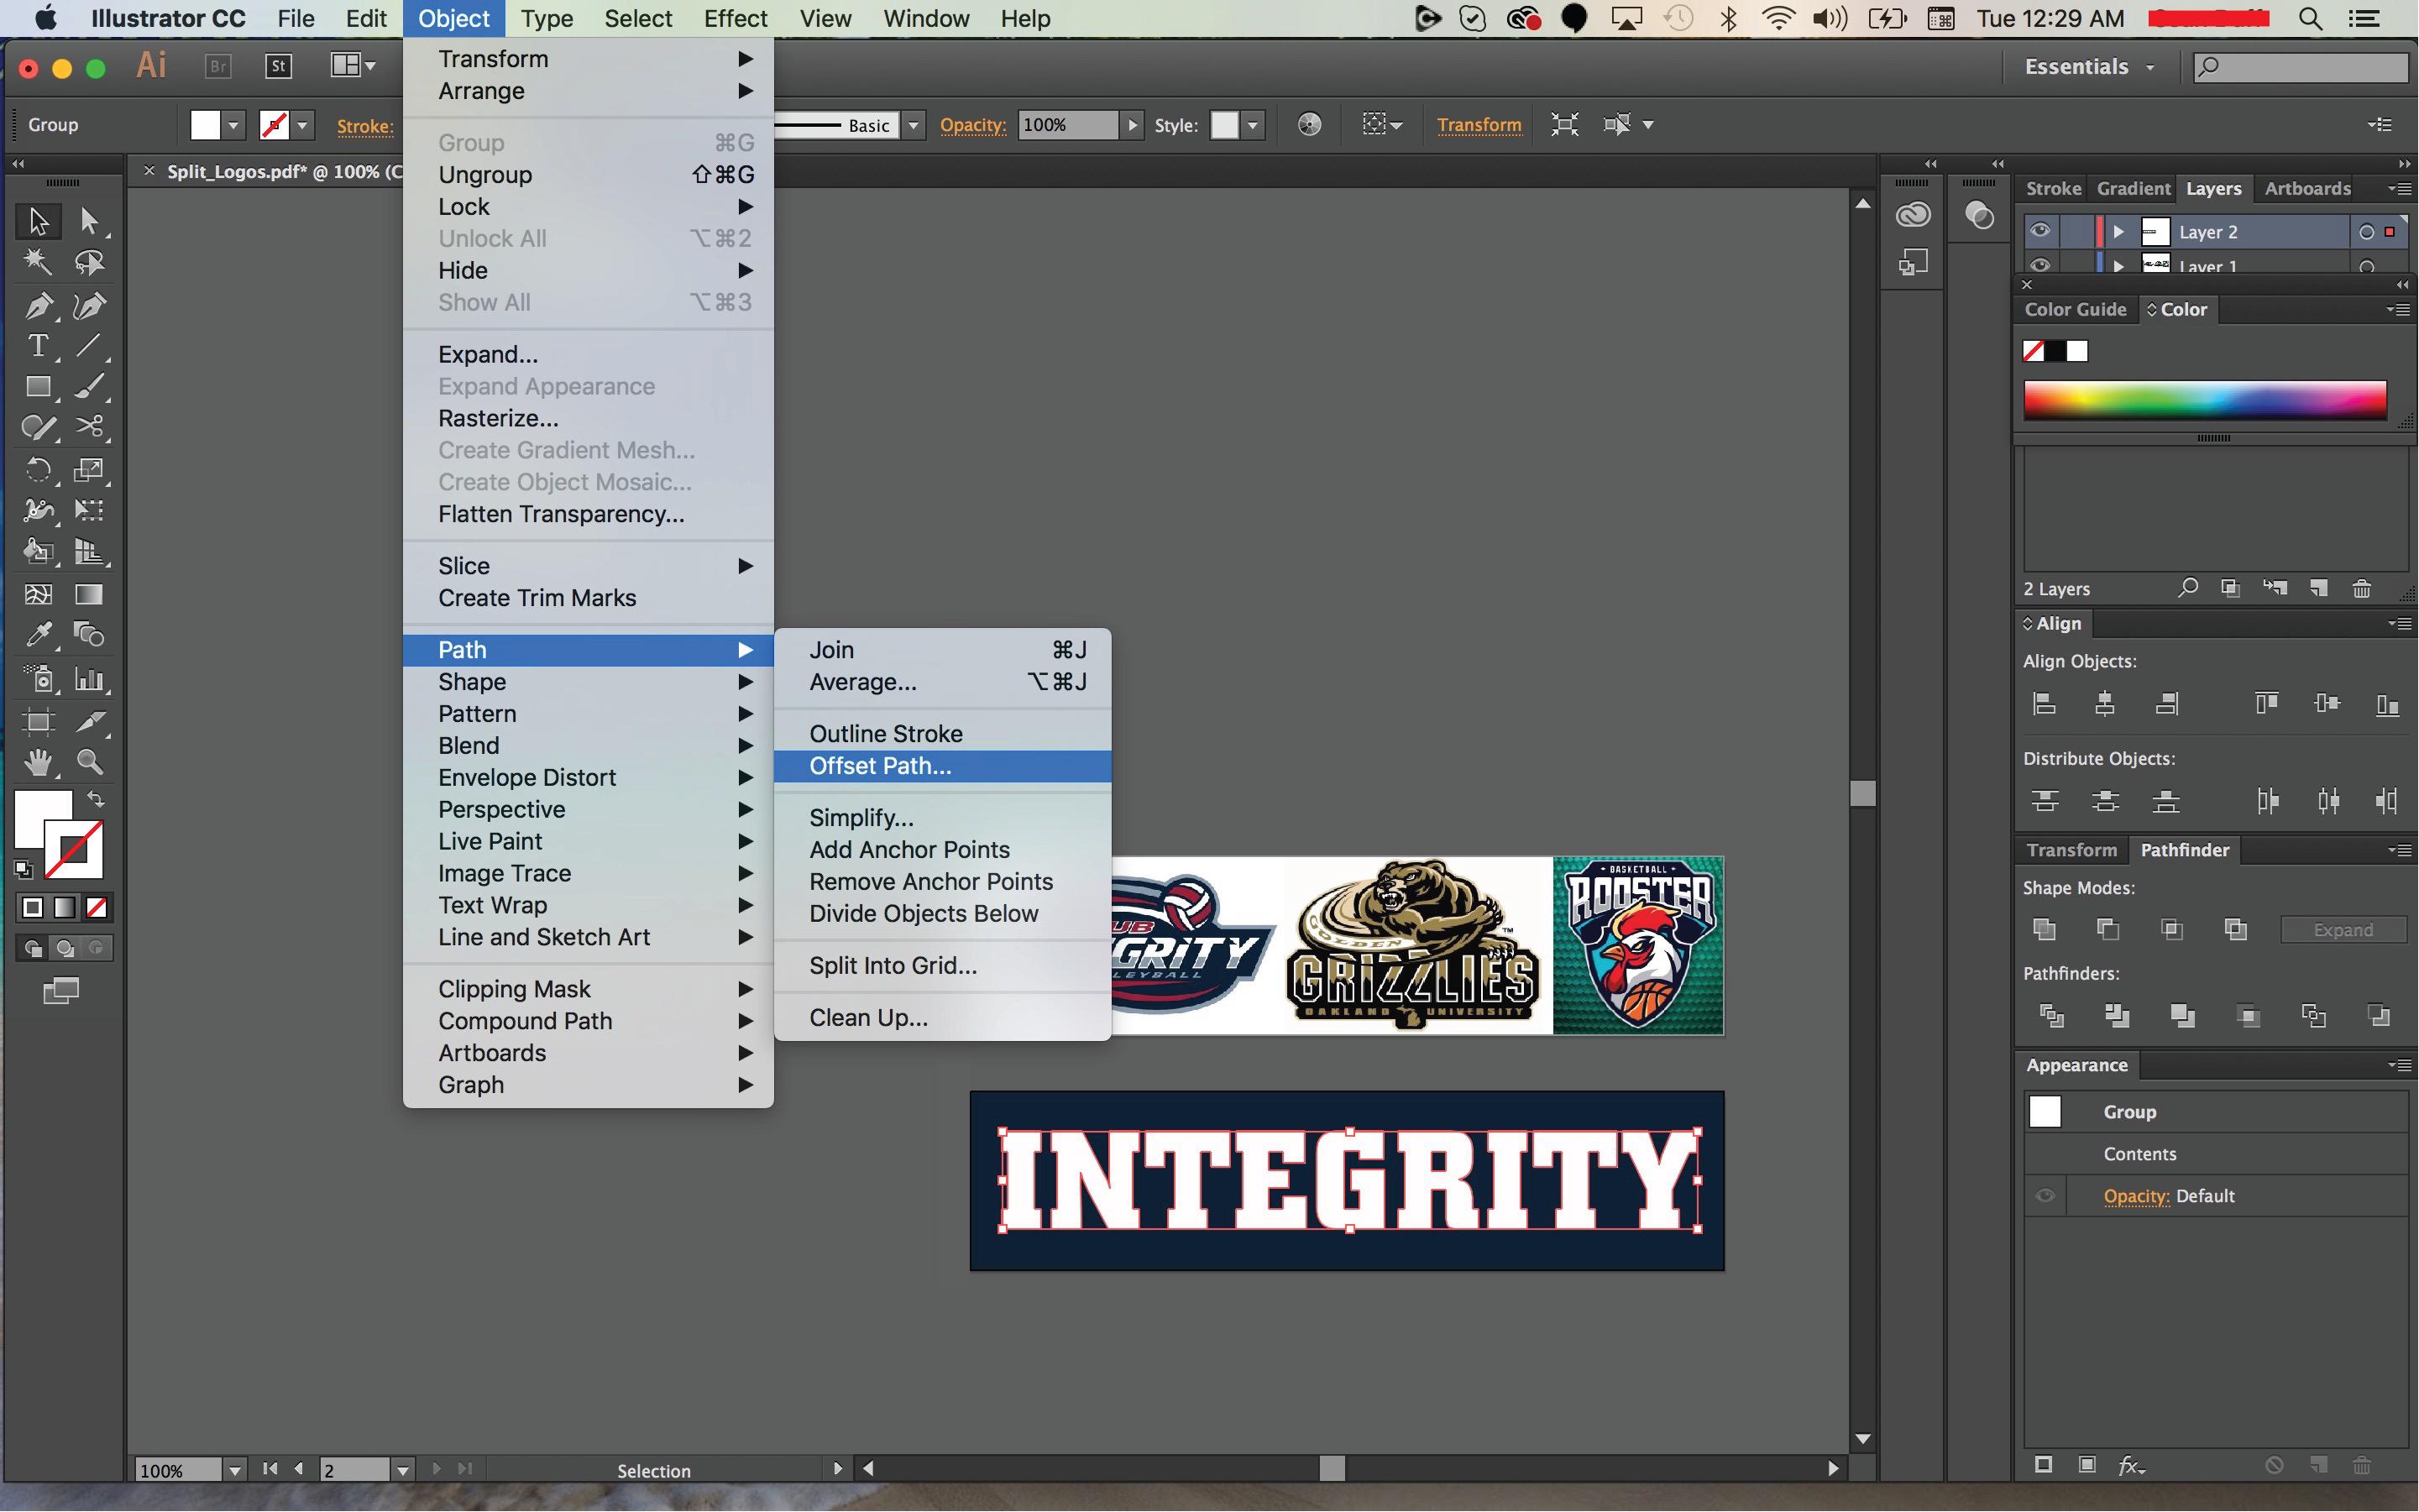Click Horizontal Align Left in Align panel
Viewport: 2419px width, 1512px height.
(2044, 704)
